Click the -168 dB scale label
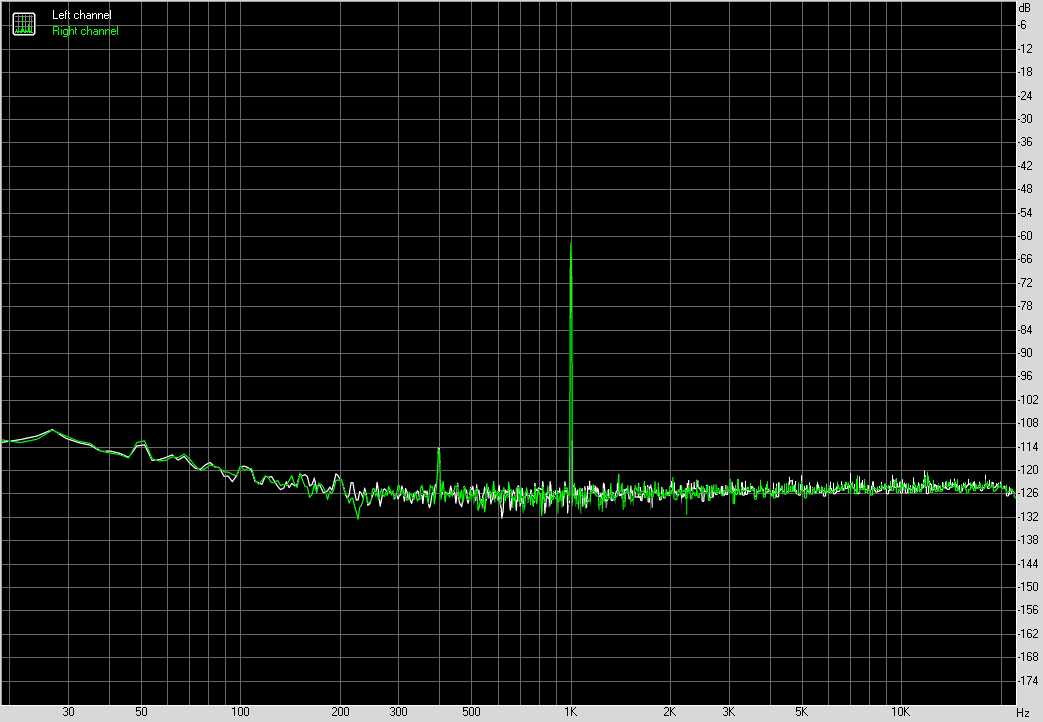 coord(1028,657)
